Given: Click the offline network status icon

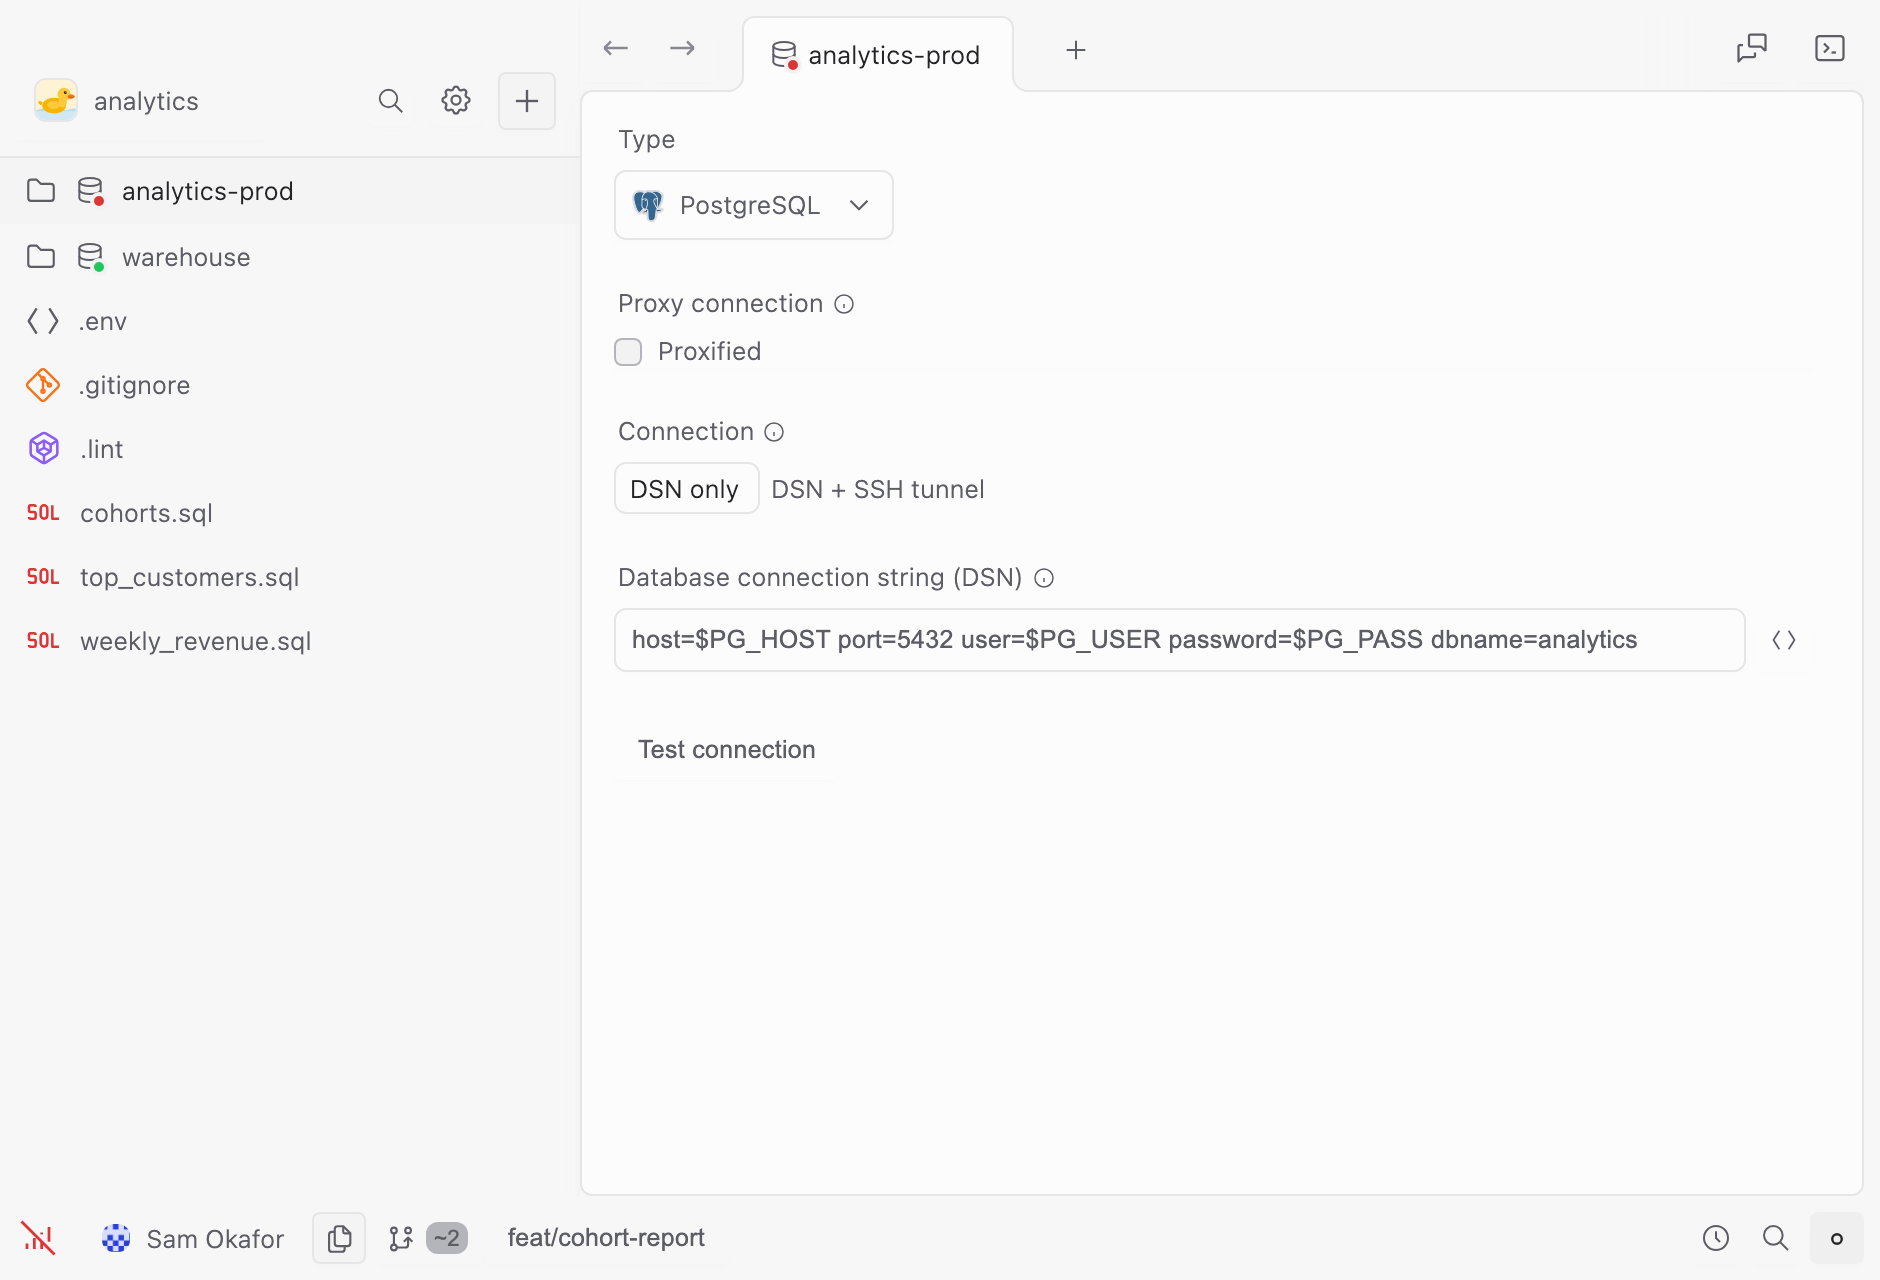Looking at the screenshot, I should [x=39, y=1238].
